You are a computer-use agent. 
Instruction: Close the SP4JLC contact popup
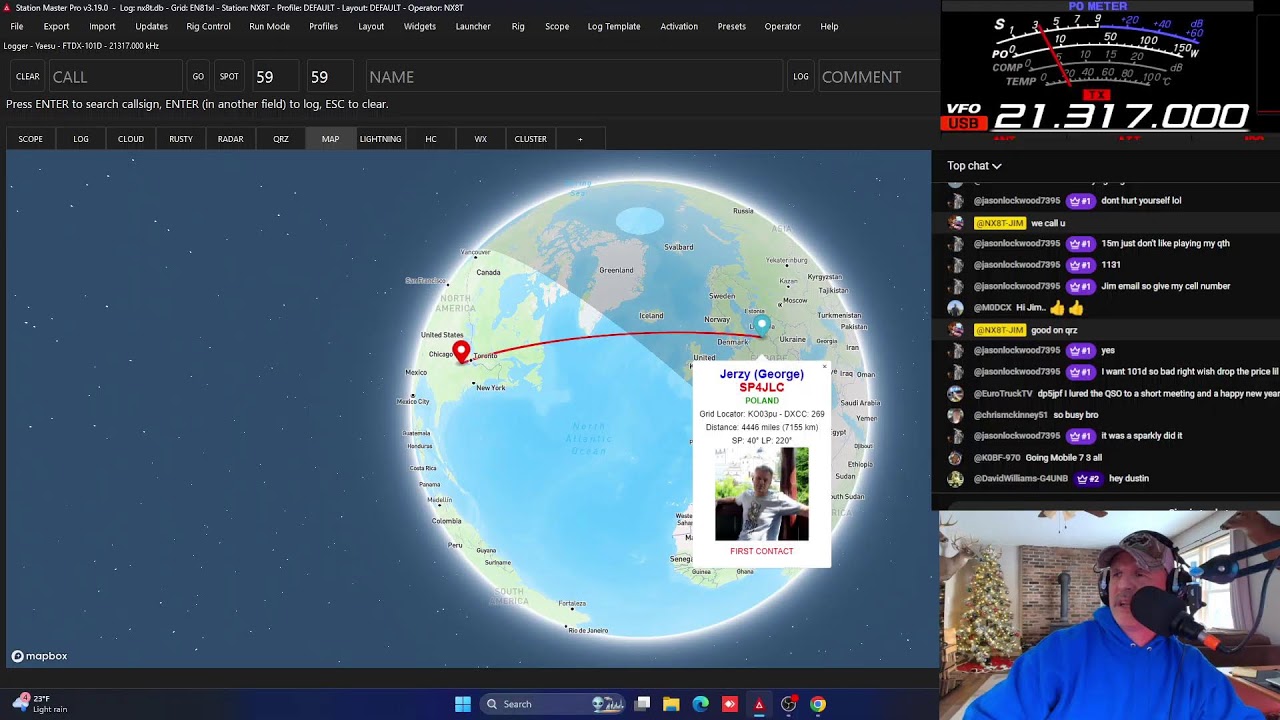pos(824,366)
